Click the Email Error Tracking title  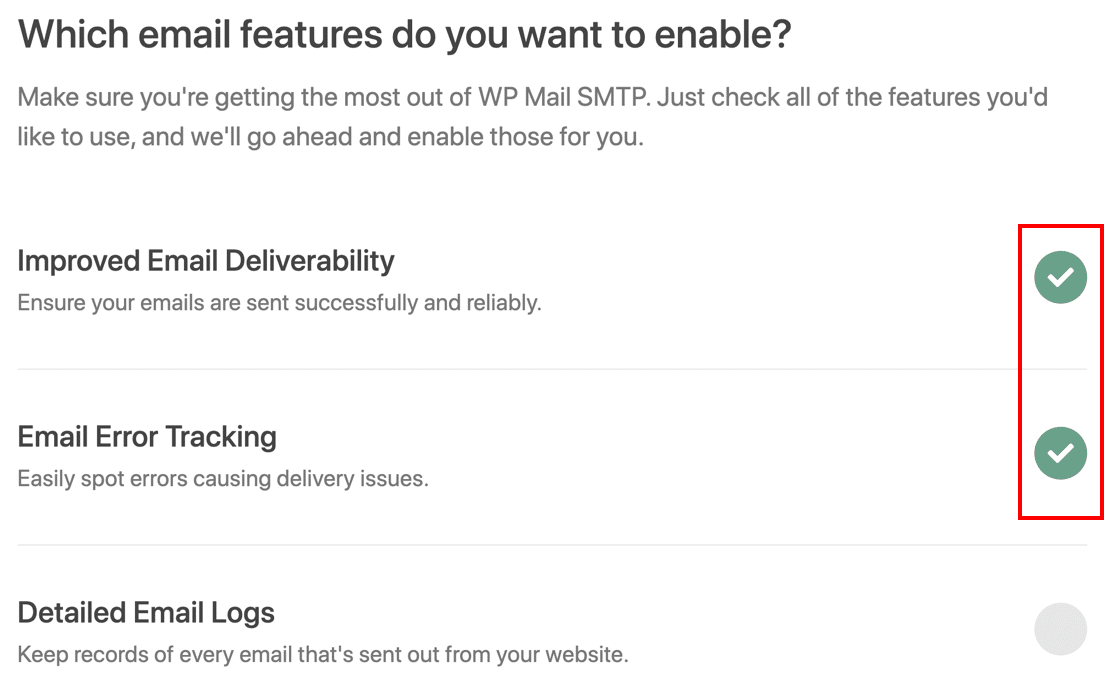pyautogui.click(x=147, y=437)
